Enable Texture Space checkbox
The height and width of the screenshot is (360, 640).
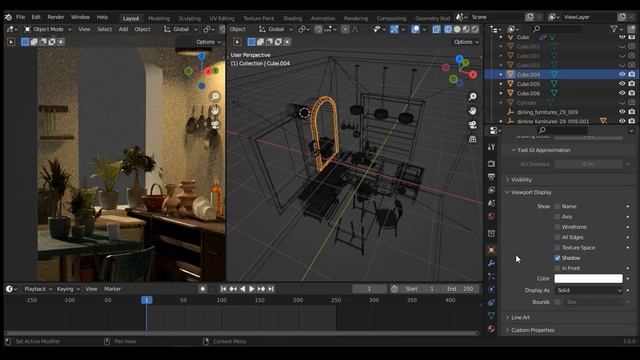[558, 248]
